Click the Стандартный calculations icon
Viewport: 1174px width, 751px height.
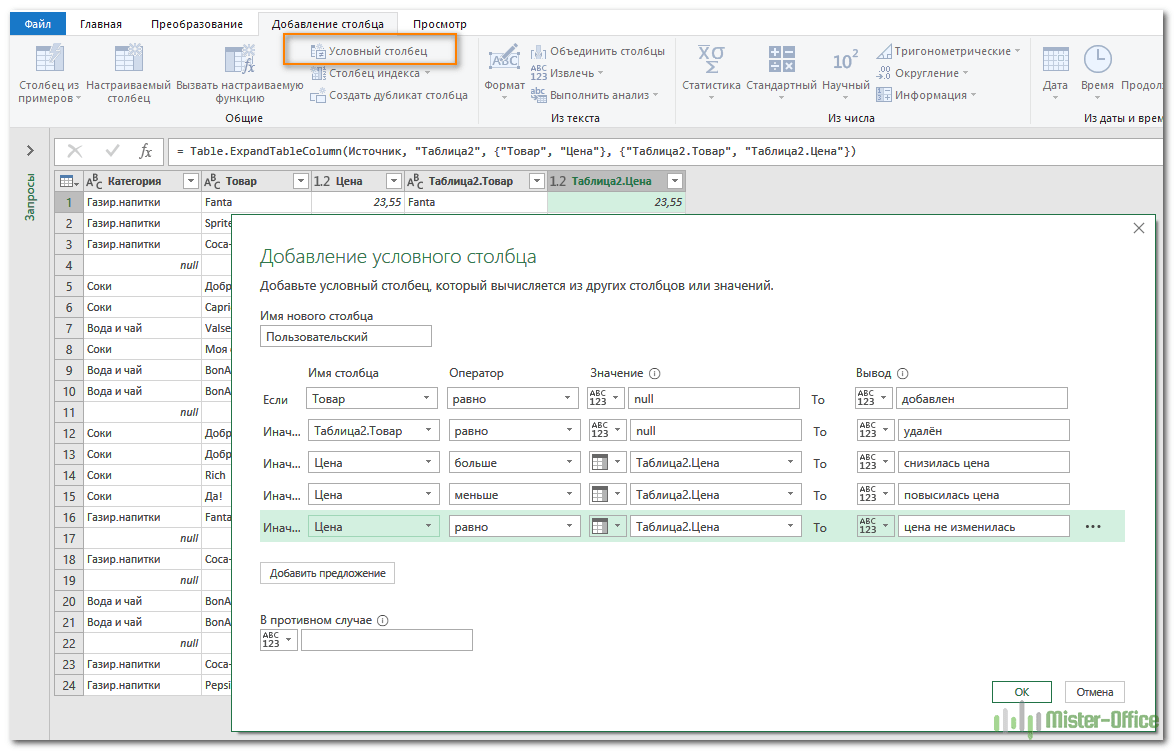pyautogui.click(x=781, y=60)
